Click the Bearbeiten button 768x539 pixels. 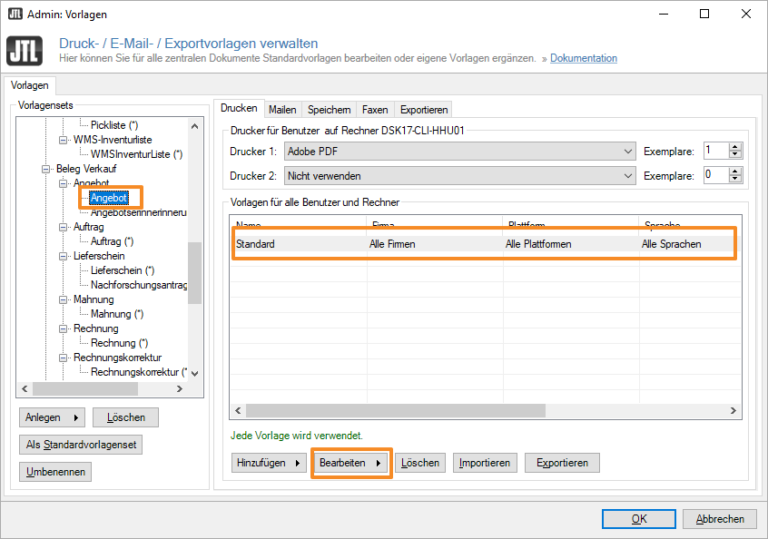[351, 463]
